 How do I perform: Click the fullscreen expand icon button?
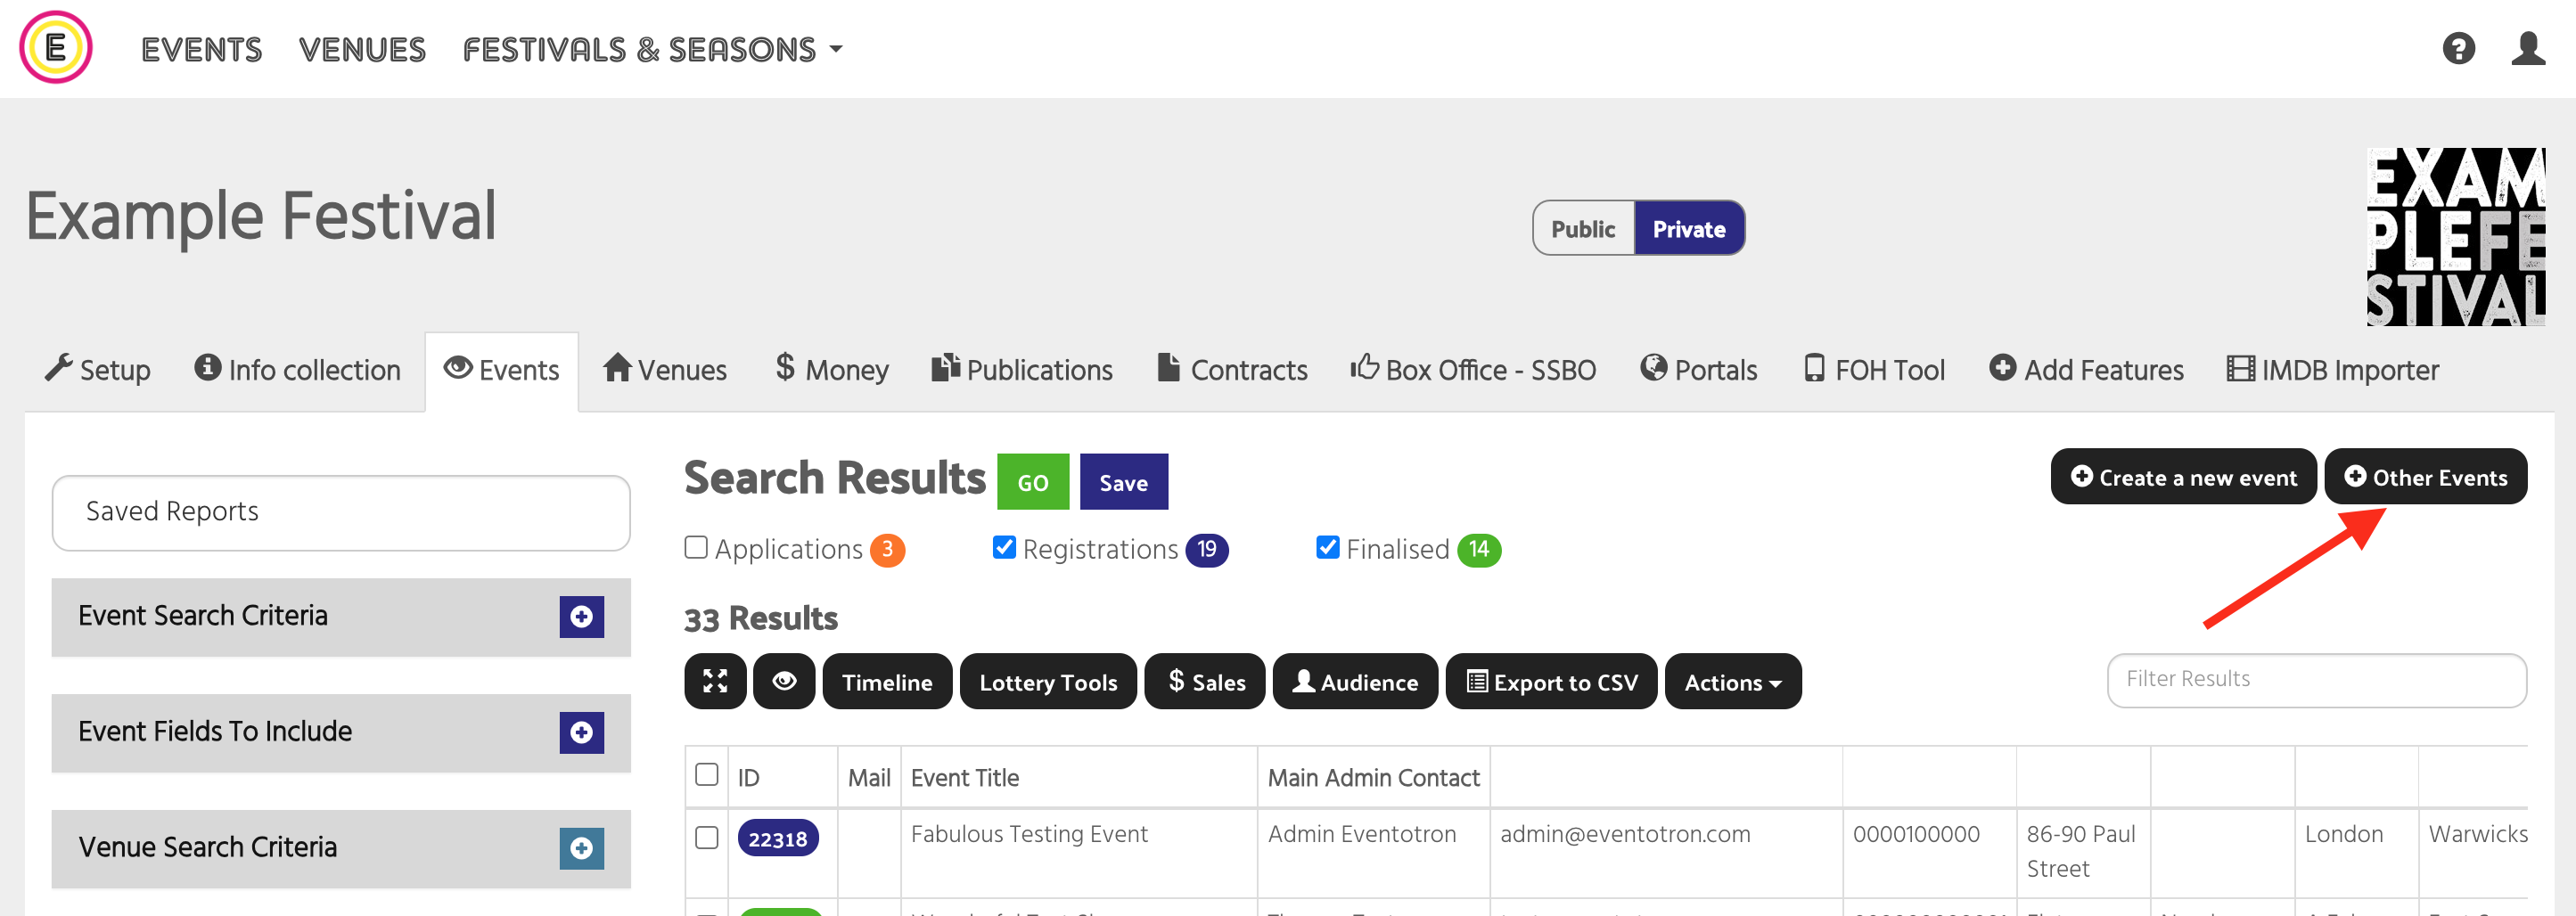[715, 681]
